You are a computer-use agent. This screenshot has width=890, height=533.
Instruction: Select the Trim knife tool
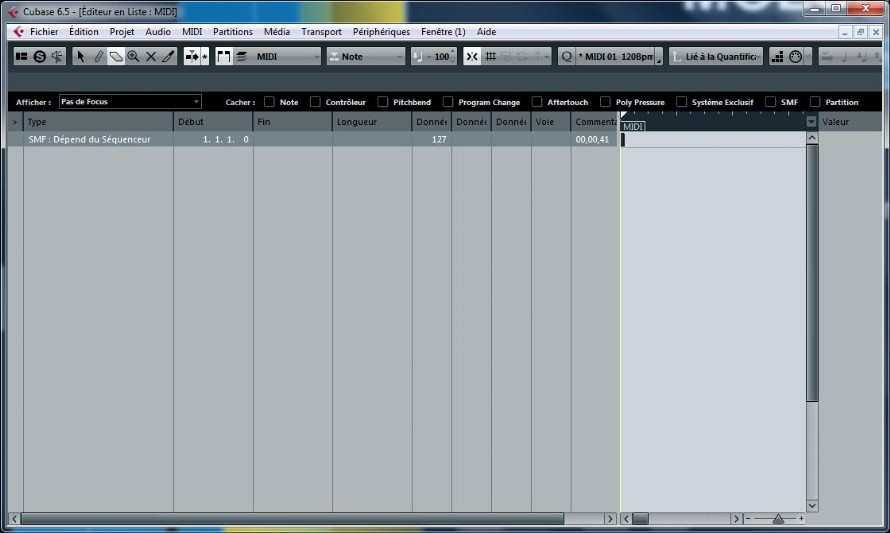pos(169,56)
